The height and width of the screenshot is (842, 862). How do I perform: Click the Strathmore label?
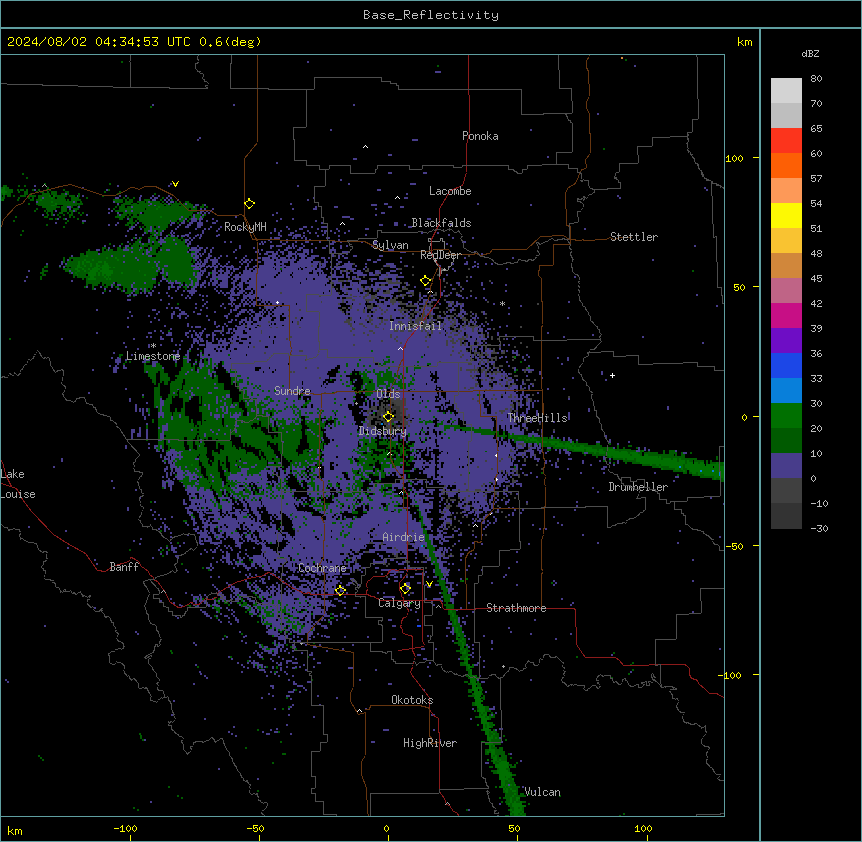coord(516,608)
